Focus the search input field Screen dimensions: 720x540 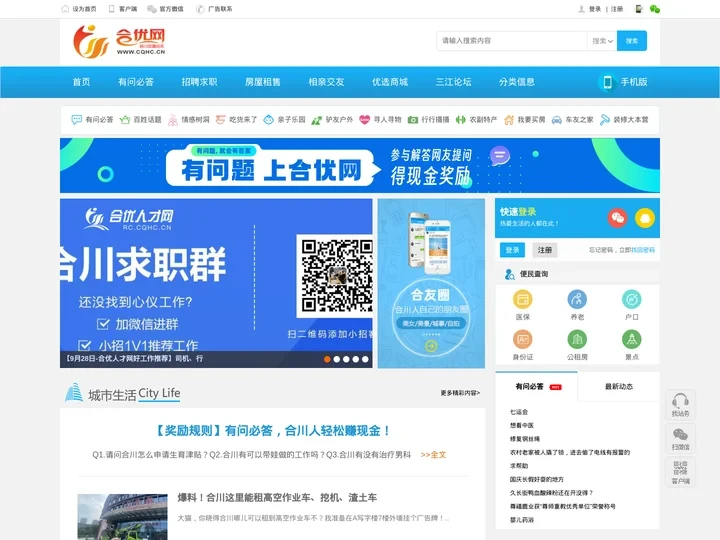point(512,41)
